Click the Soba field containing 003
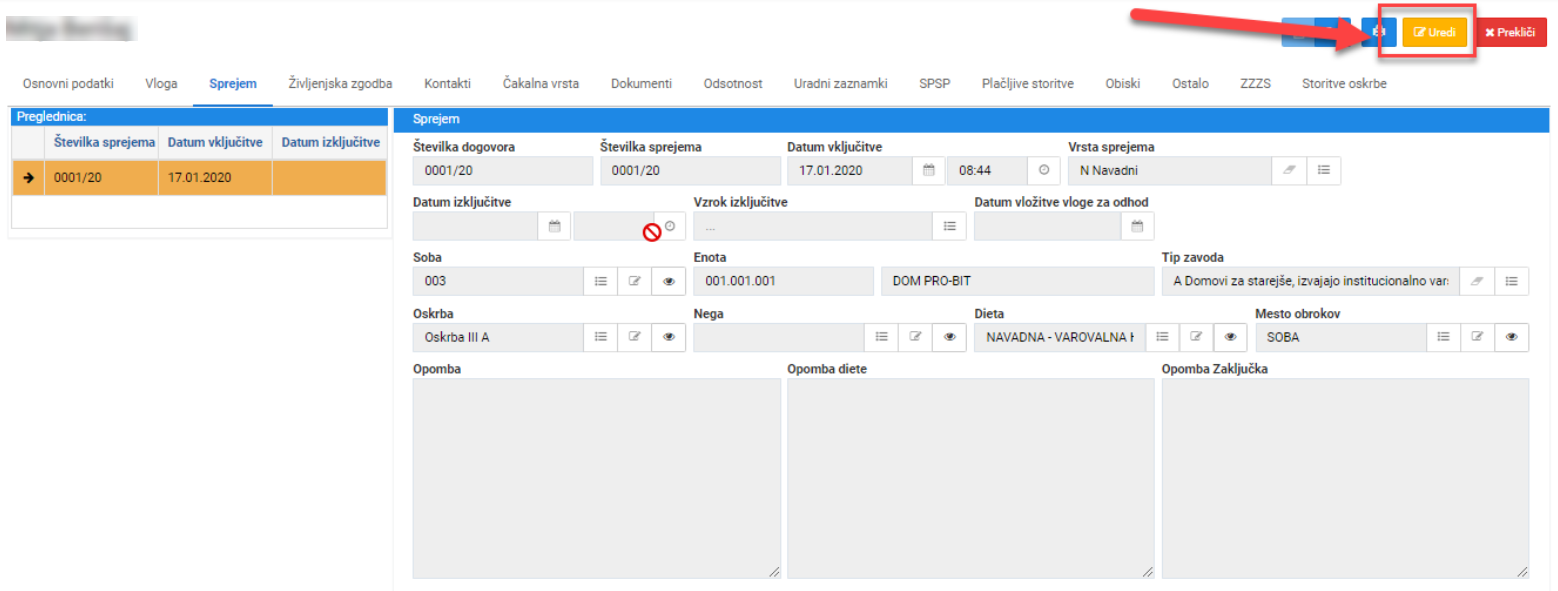The height and width of the screenshot is (591, 1558). 498,281
